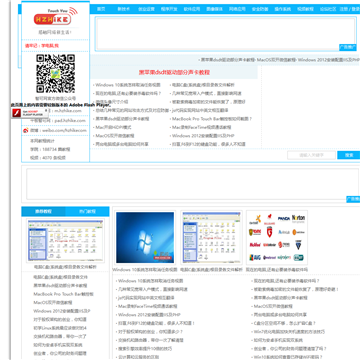Open 'Windows 2012安装配置IIS及PHP' in headline list

click(203, 136)
